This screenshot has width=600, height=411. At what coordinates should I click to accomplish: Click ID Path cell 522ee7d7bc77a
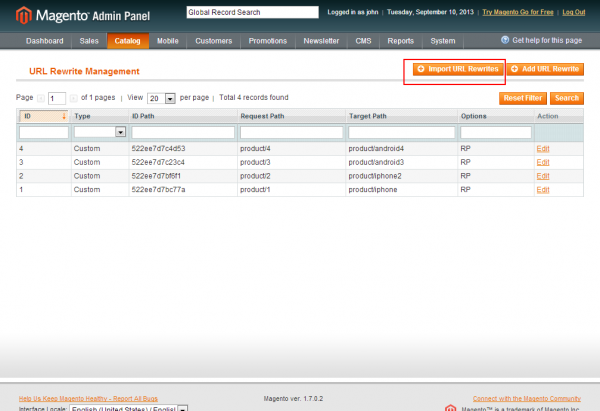(x=158, y=190)
